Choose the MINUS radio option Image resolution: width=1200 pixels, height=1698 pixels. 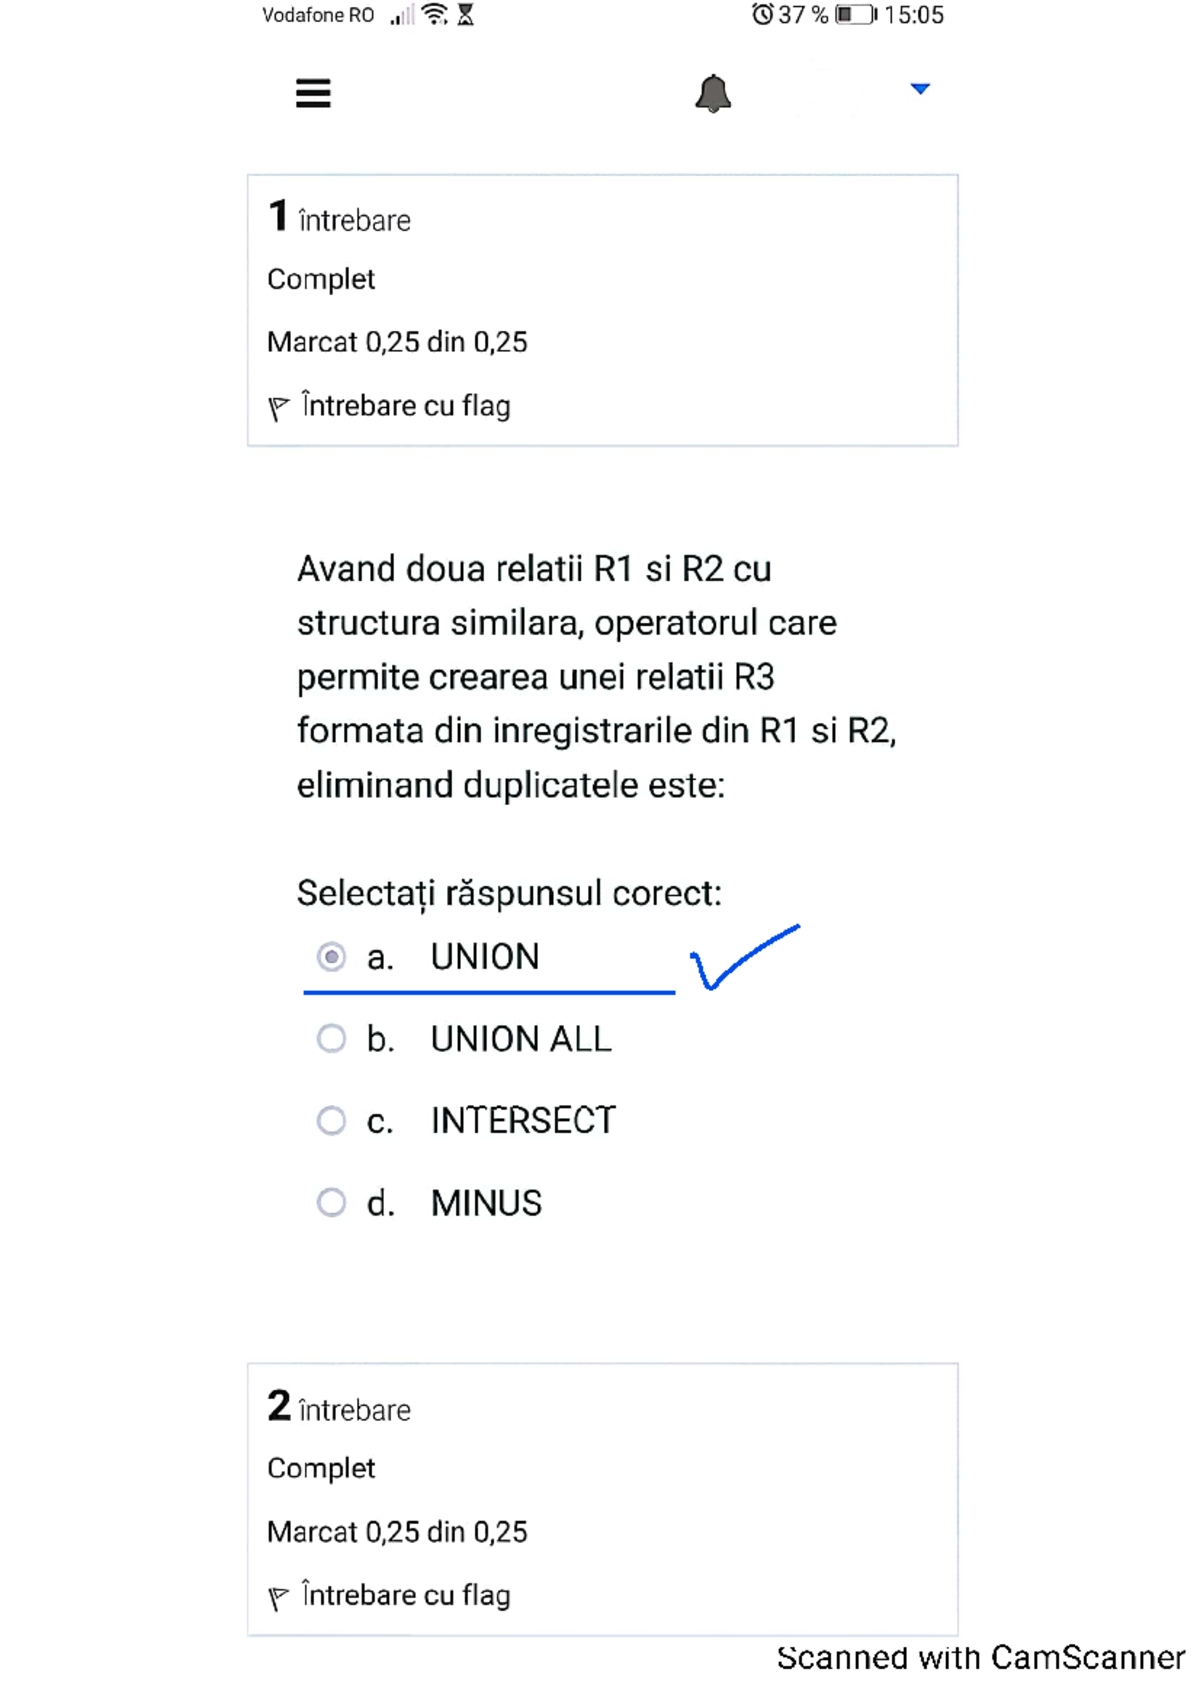coord(331,1202)
